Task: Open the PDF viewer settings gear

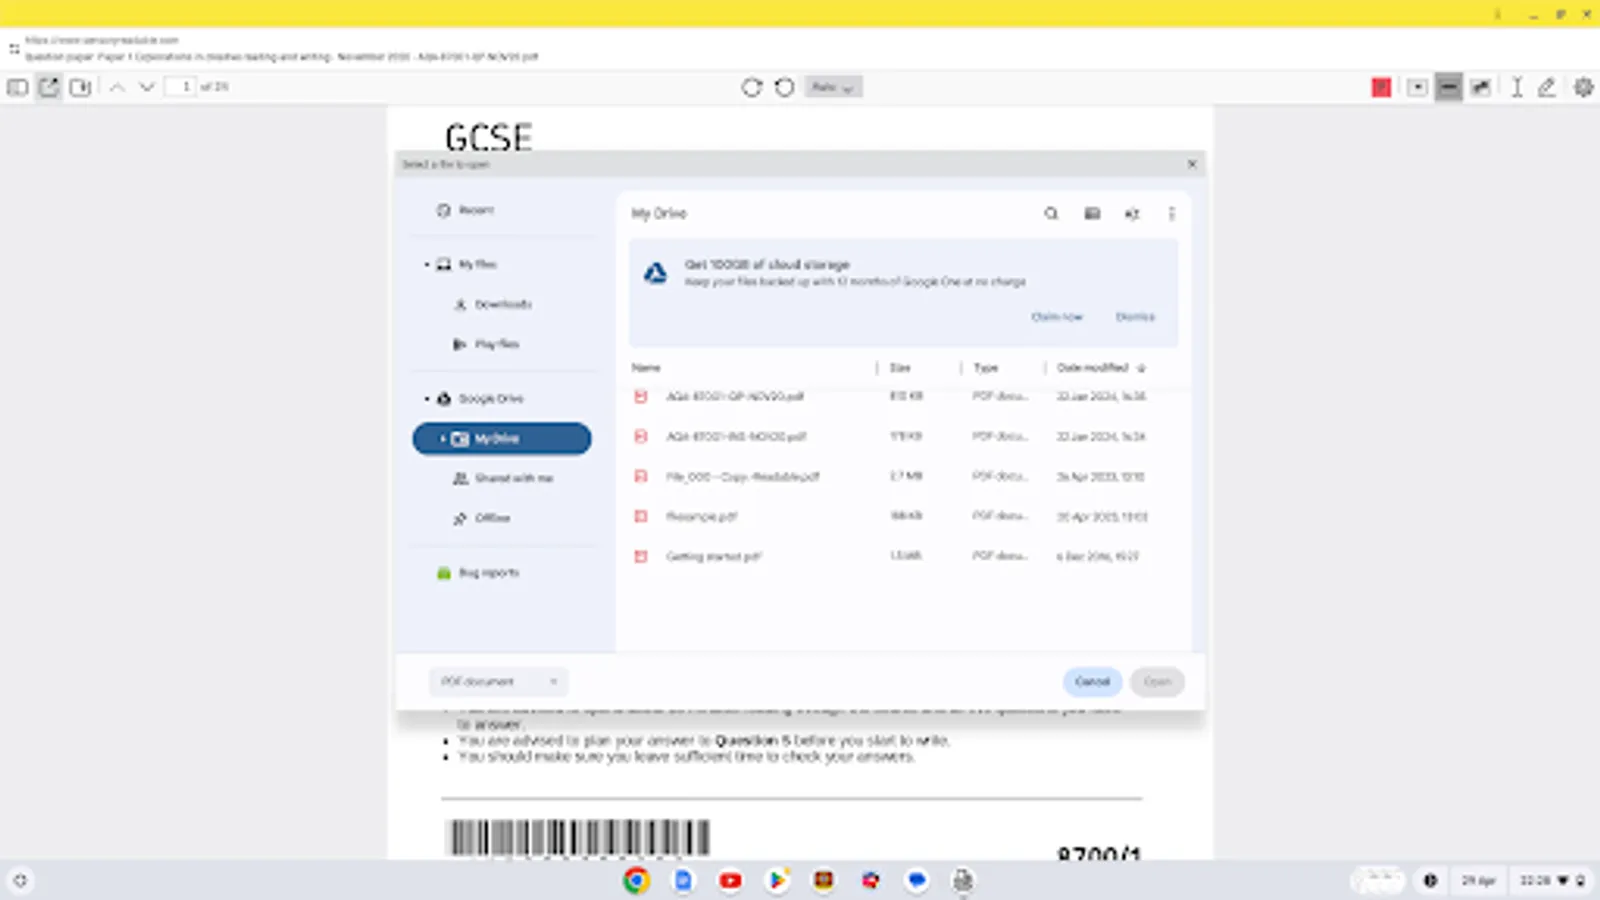Action: (1581, 87)
